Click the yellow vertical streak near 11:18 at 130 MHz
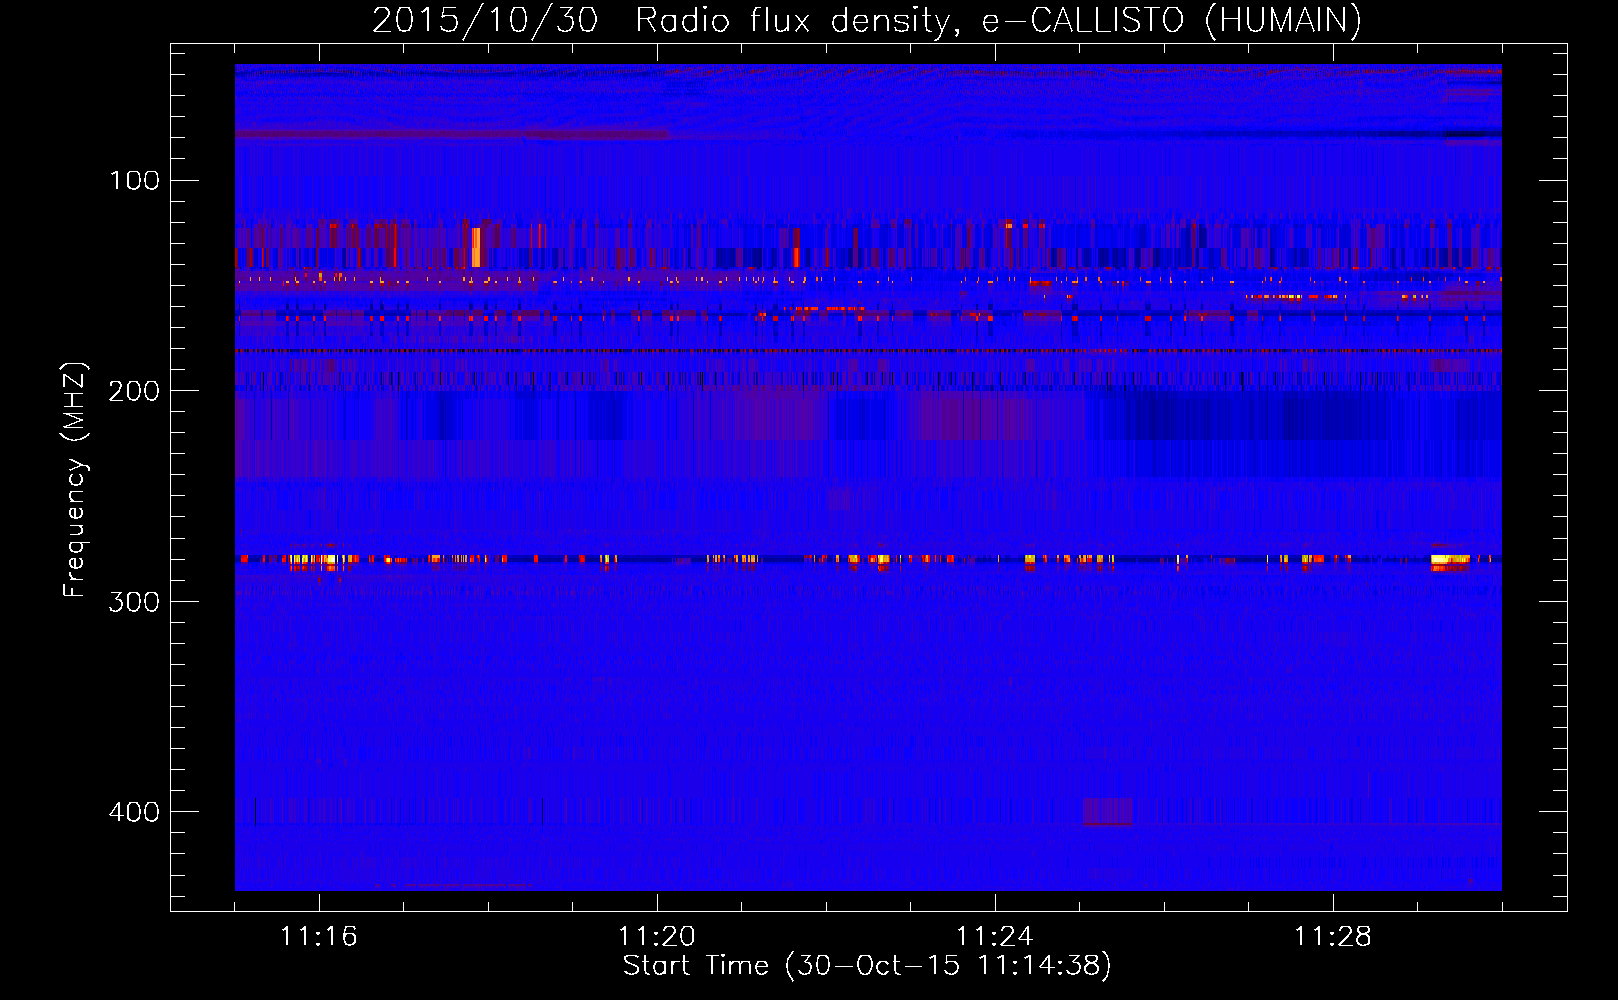The height and width of the screenshot is (1000, 1618). (x=476, y=247)
